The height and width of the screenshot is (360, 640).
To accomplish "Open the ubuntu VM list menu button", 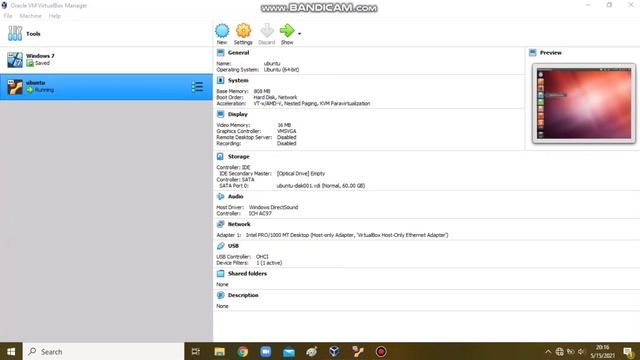I will [x=198, y=87].
